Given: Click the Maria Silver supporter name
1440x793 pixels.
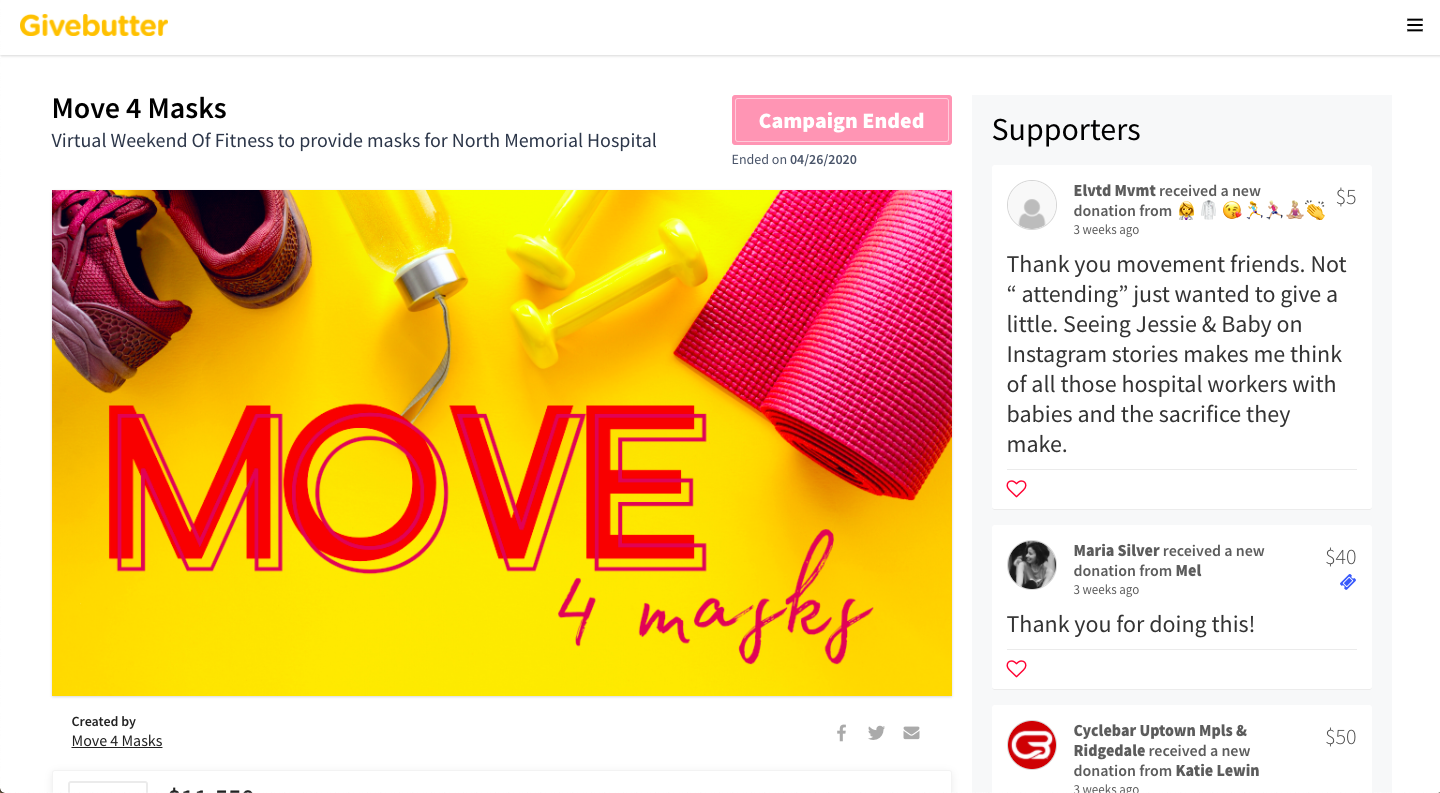Looking at the screenshot, I should [1116, 550].
